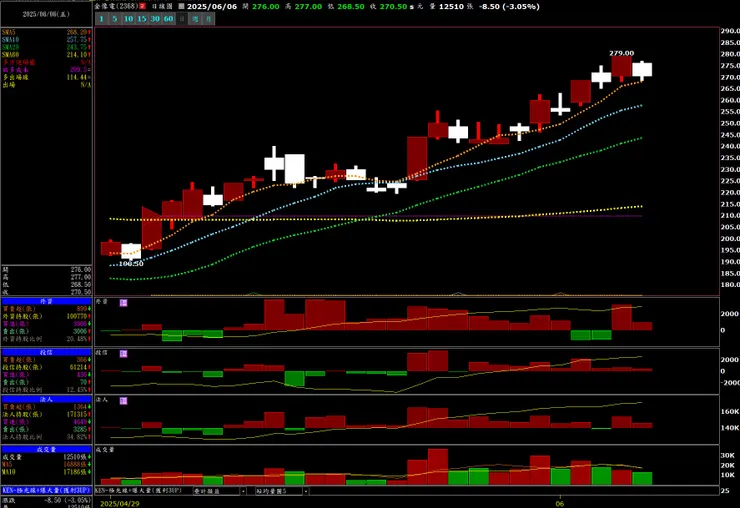Click the 290.0 label on the price axis
The height and width of the screenshot is (508, 740).
point(730,31)
